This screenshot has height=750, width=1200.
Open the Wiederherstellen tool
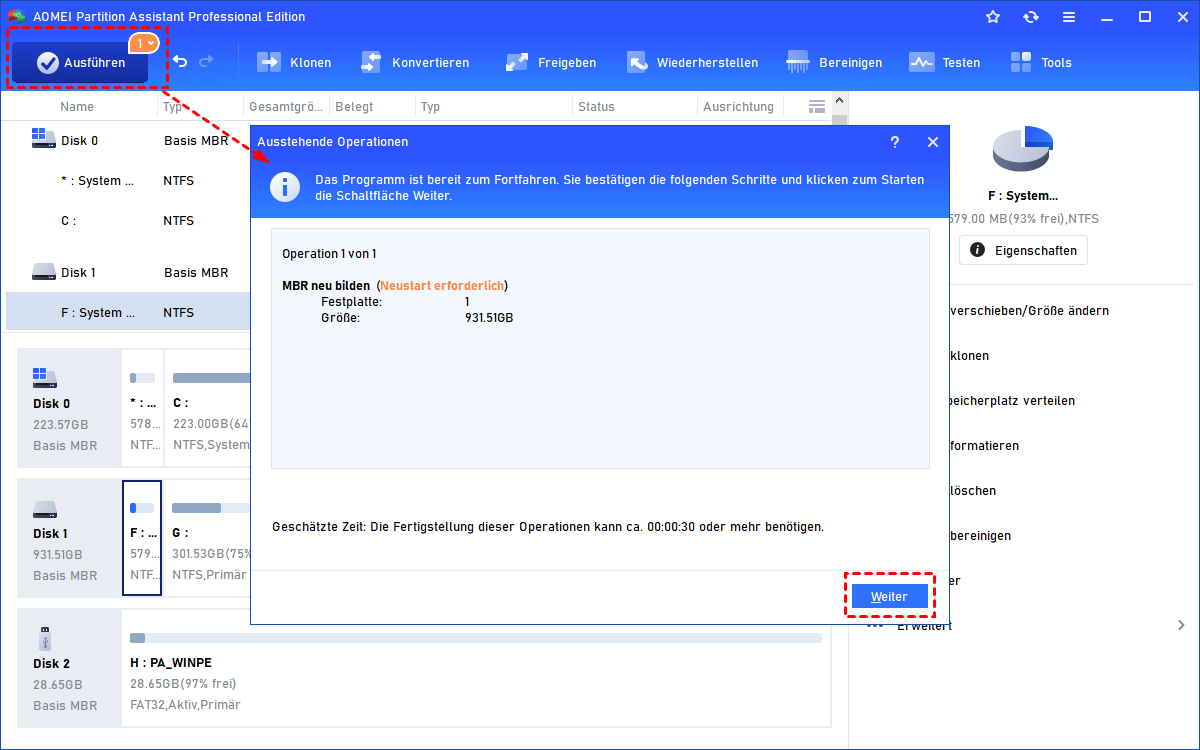pos(692,62)
